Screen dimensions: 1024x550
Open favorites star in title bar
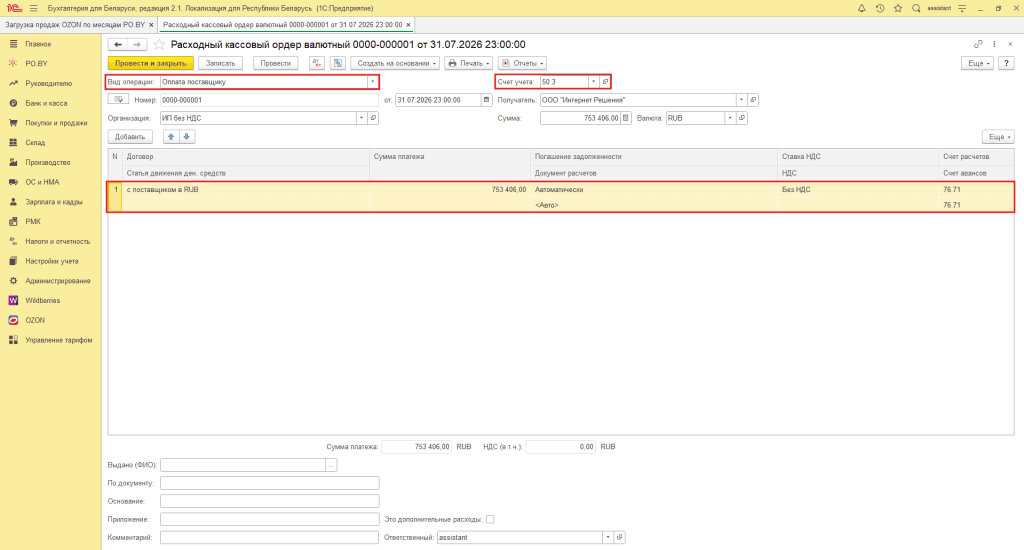(898, 8)
